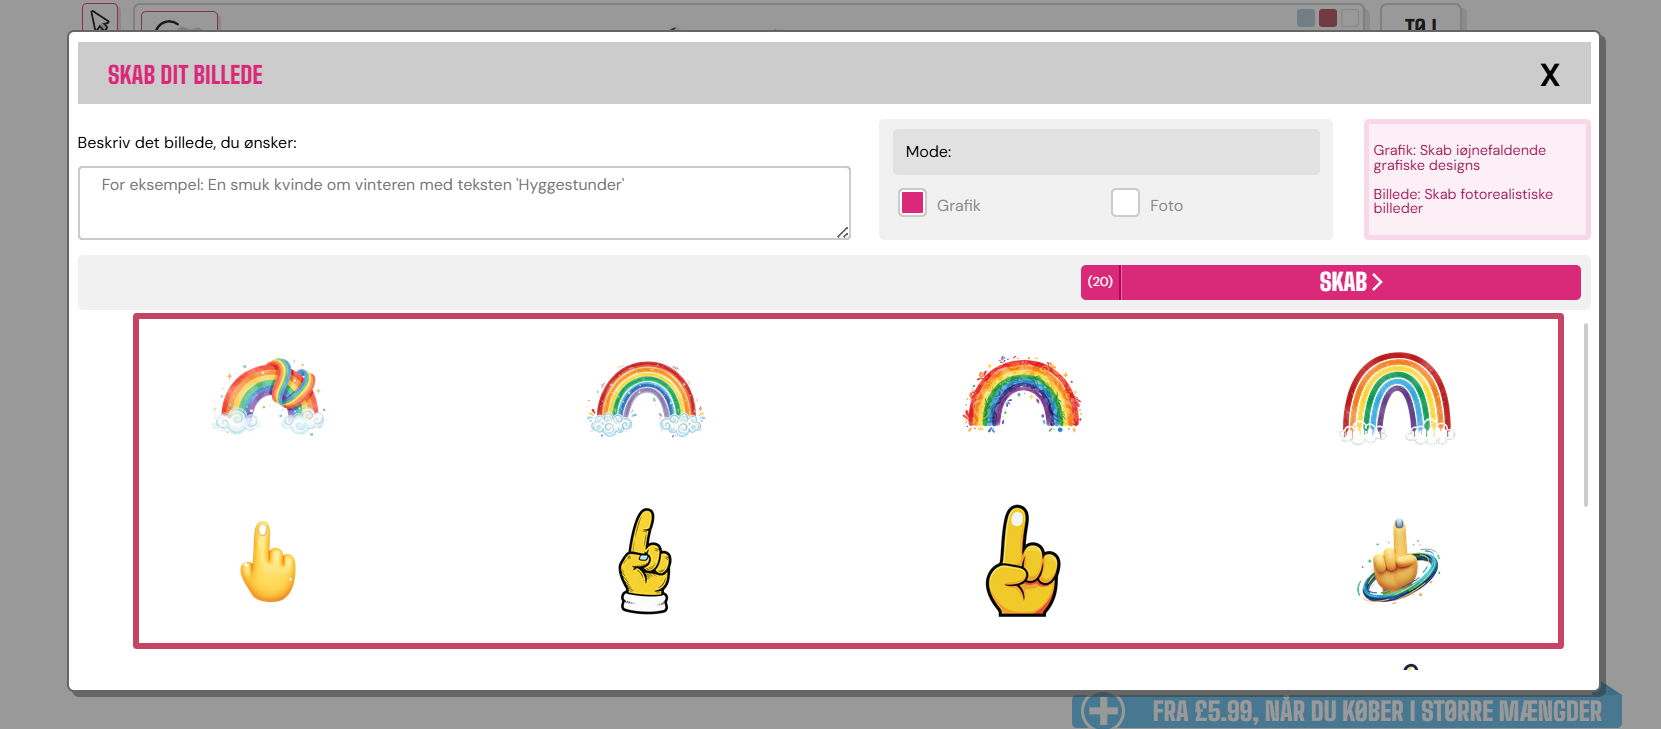This screenshot has width=1661, height=729.
Task: Close the Skab dit billede dialog
Action: tap(1549, 75)
